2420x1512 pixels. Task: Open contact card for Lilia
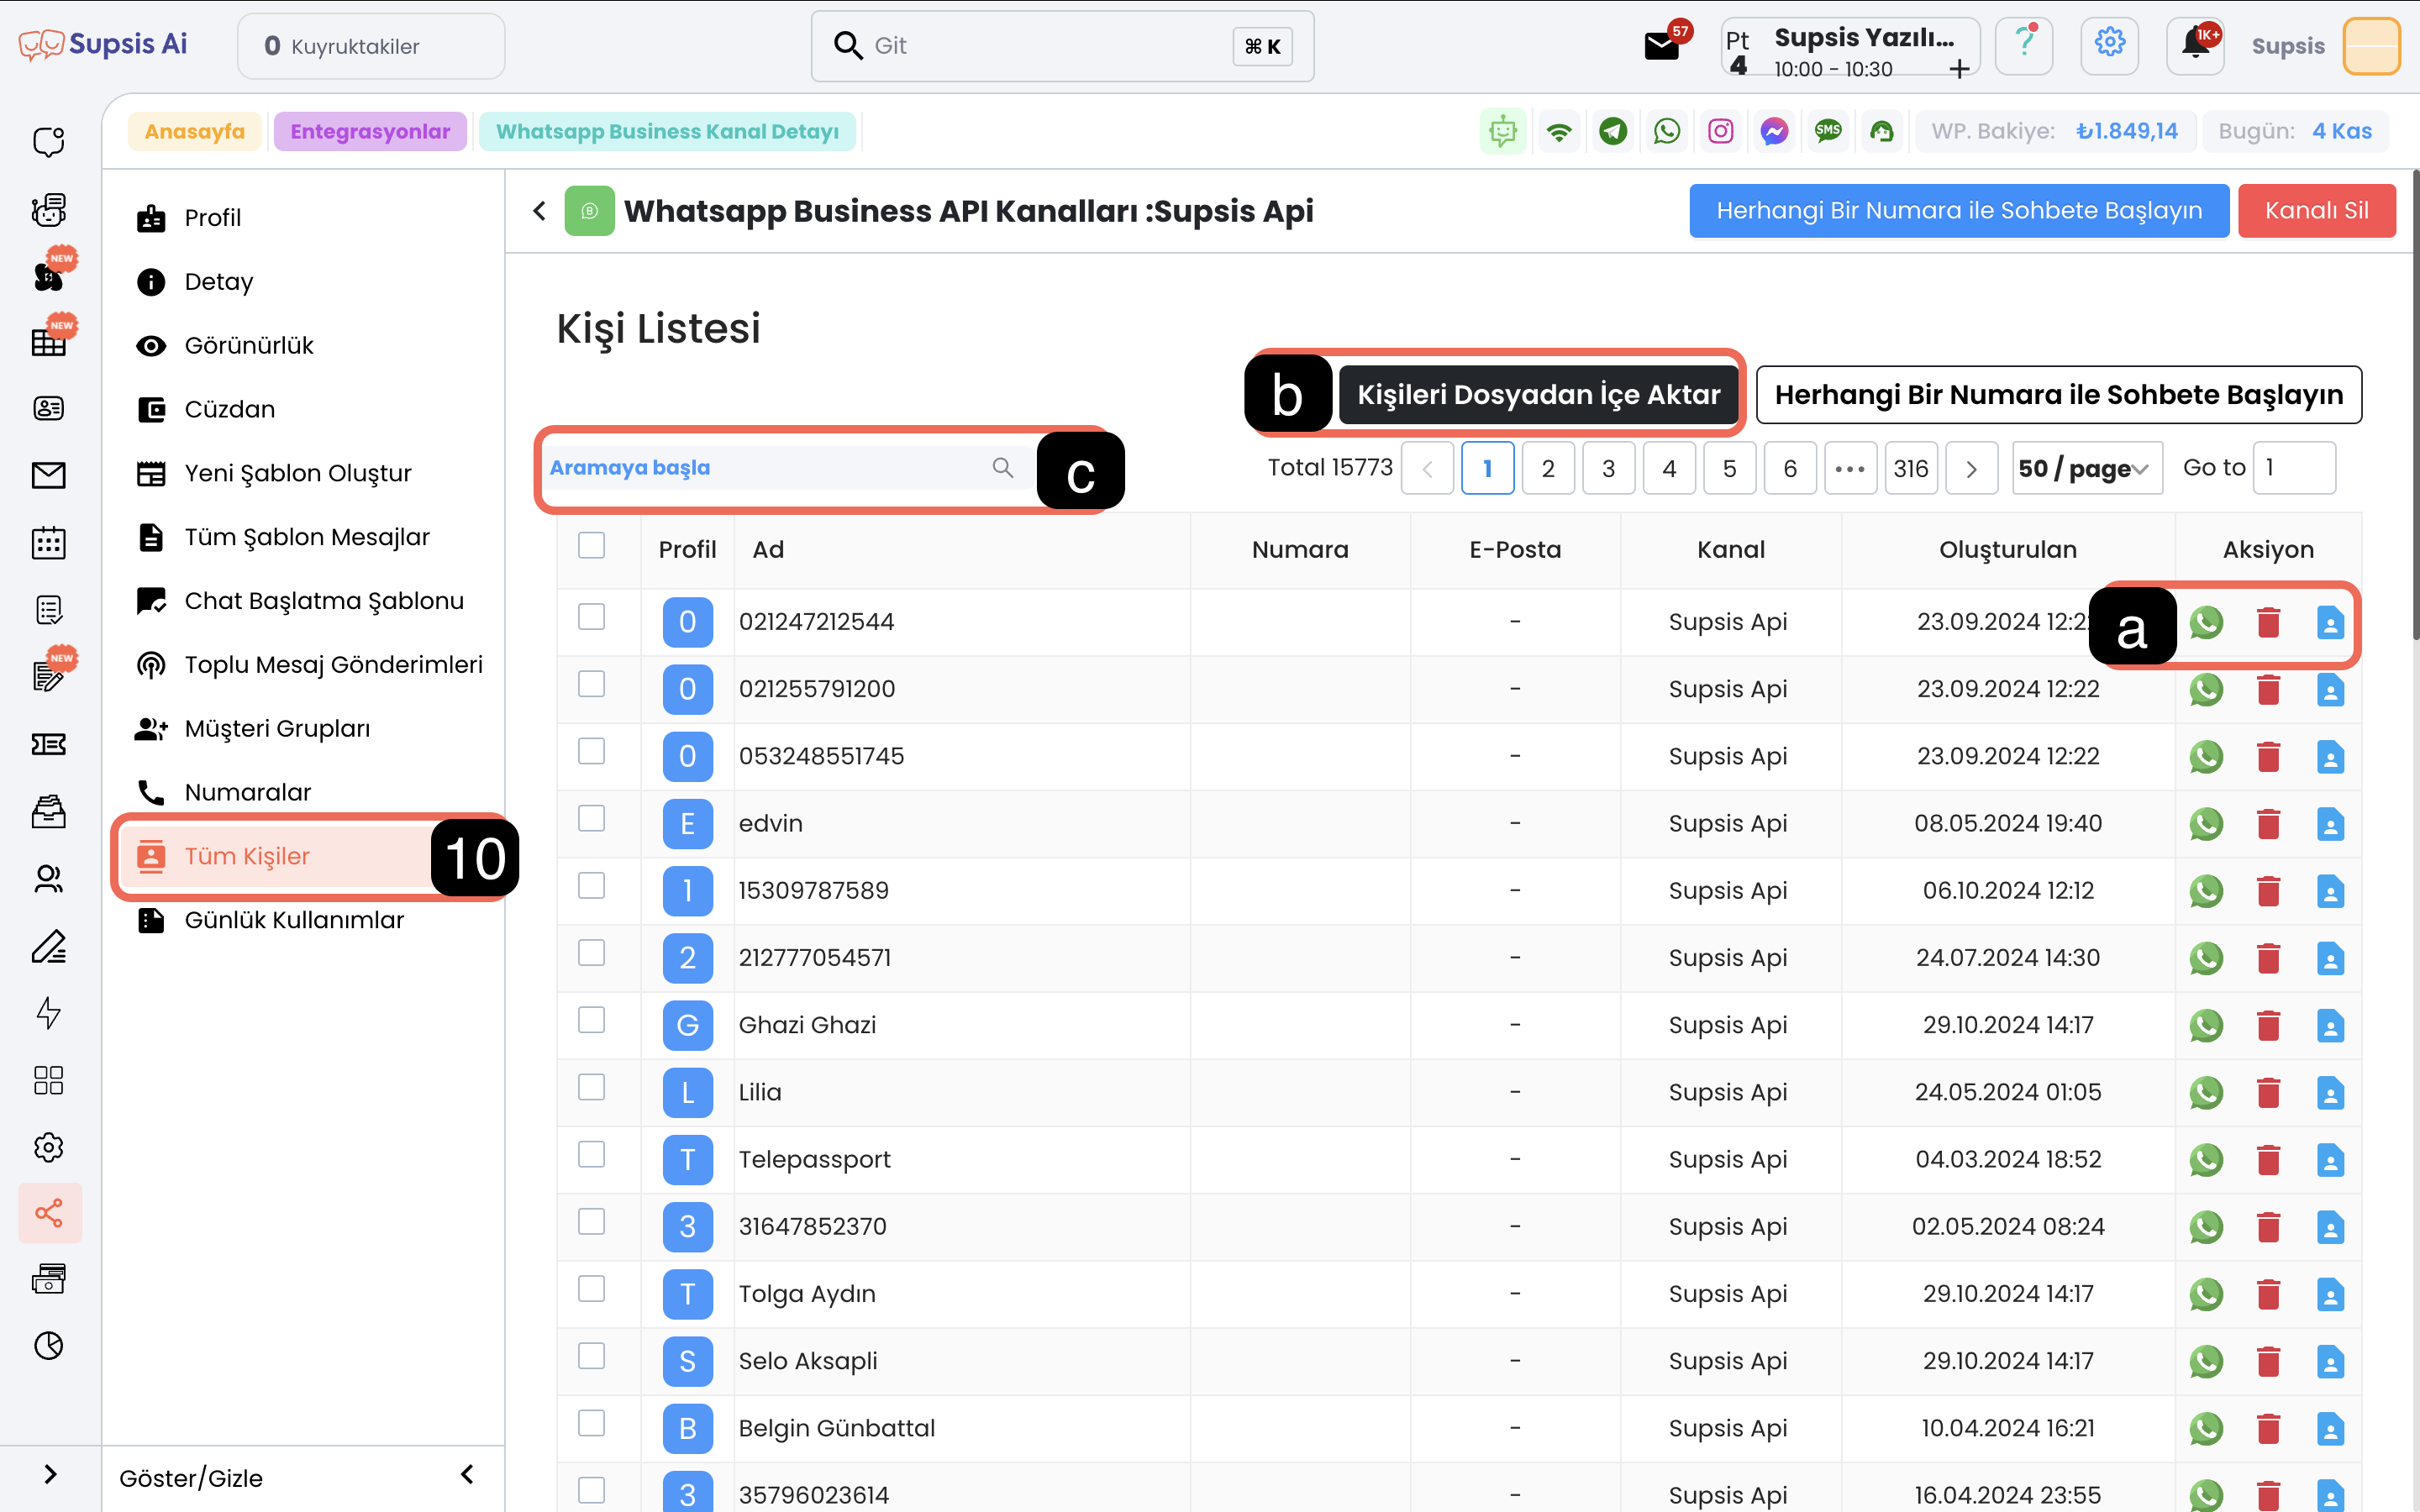click(x=2330, y=1092)
